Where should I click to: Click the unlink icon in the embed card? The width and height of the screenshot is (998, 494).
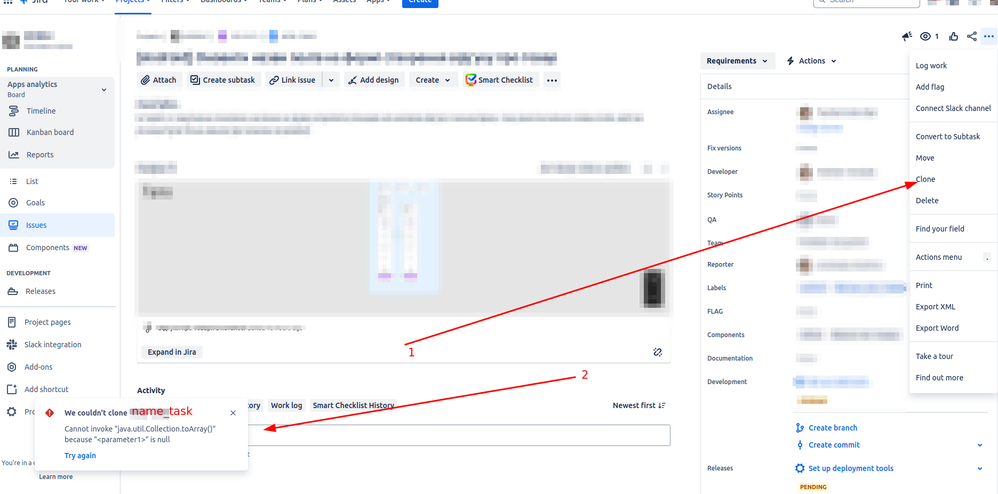[x=658, y=351]
